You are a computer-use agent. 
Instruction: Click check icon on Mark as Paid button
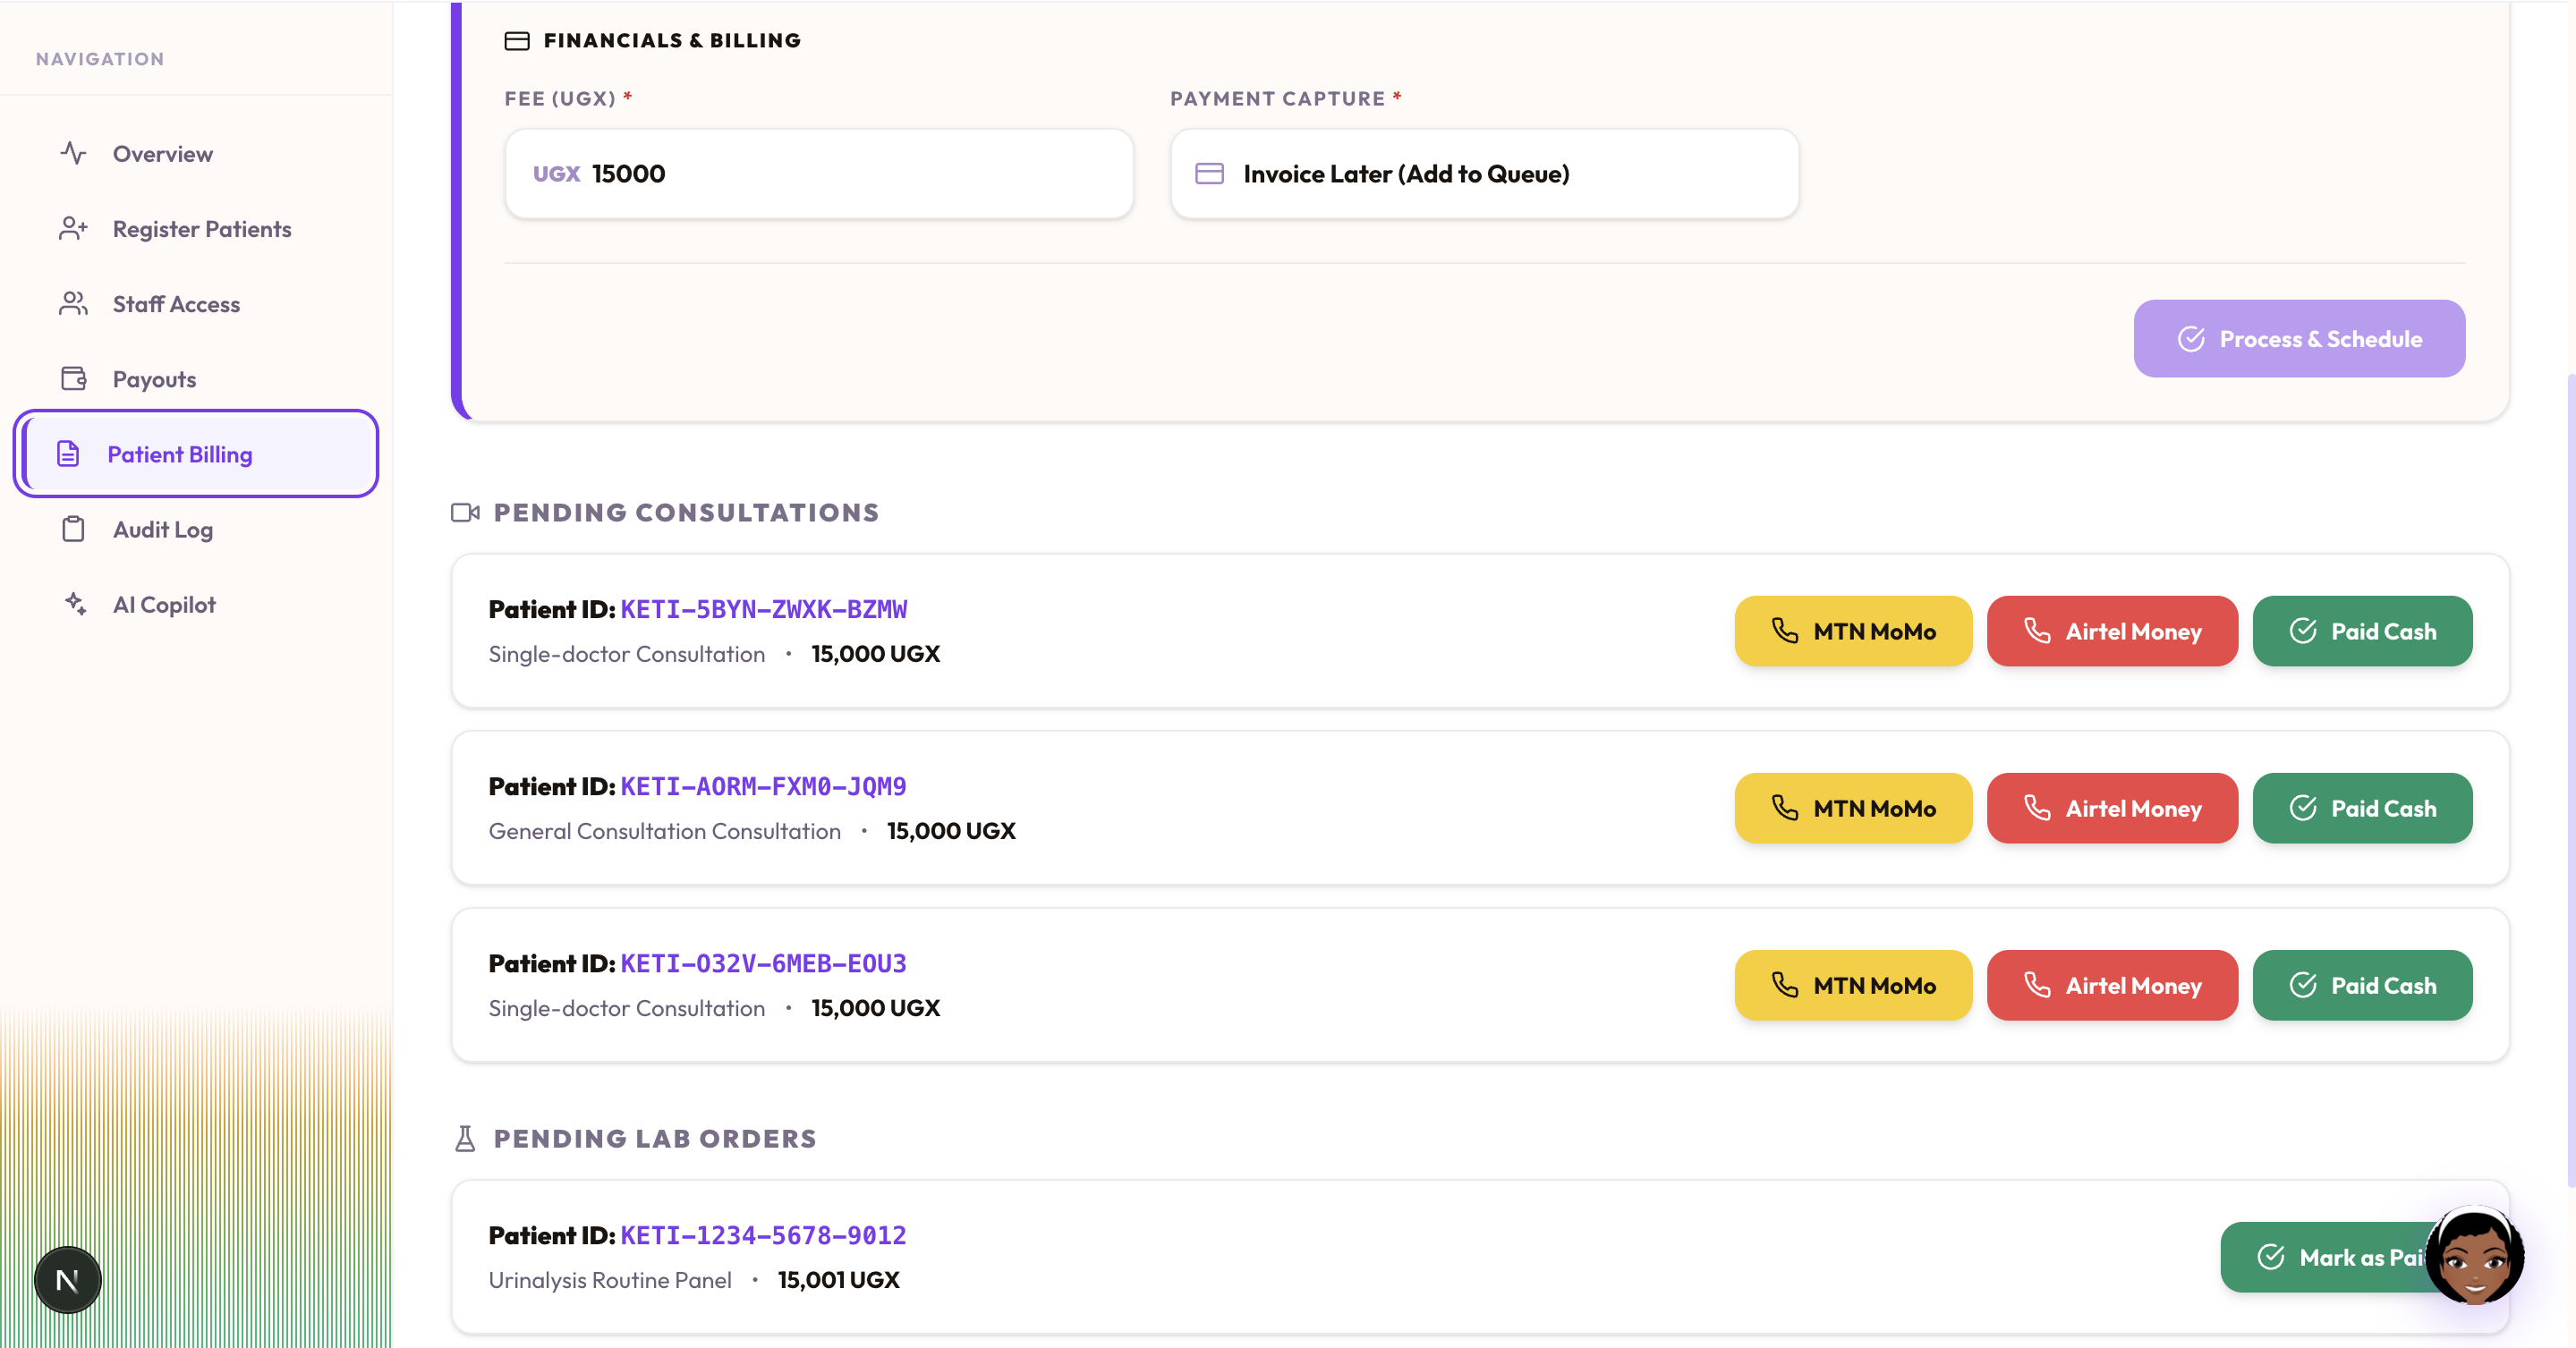(2271, 1256)
